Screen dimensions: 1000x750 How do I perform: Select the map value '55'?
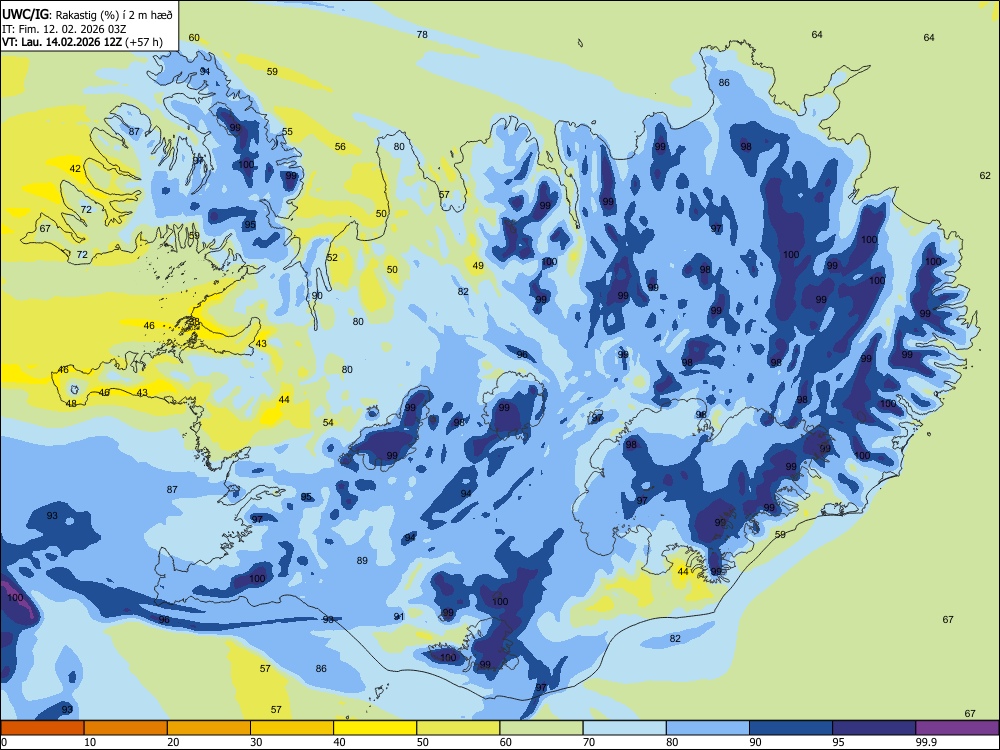[x=288, y=132]
